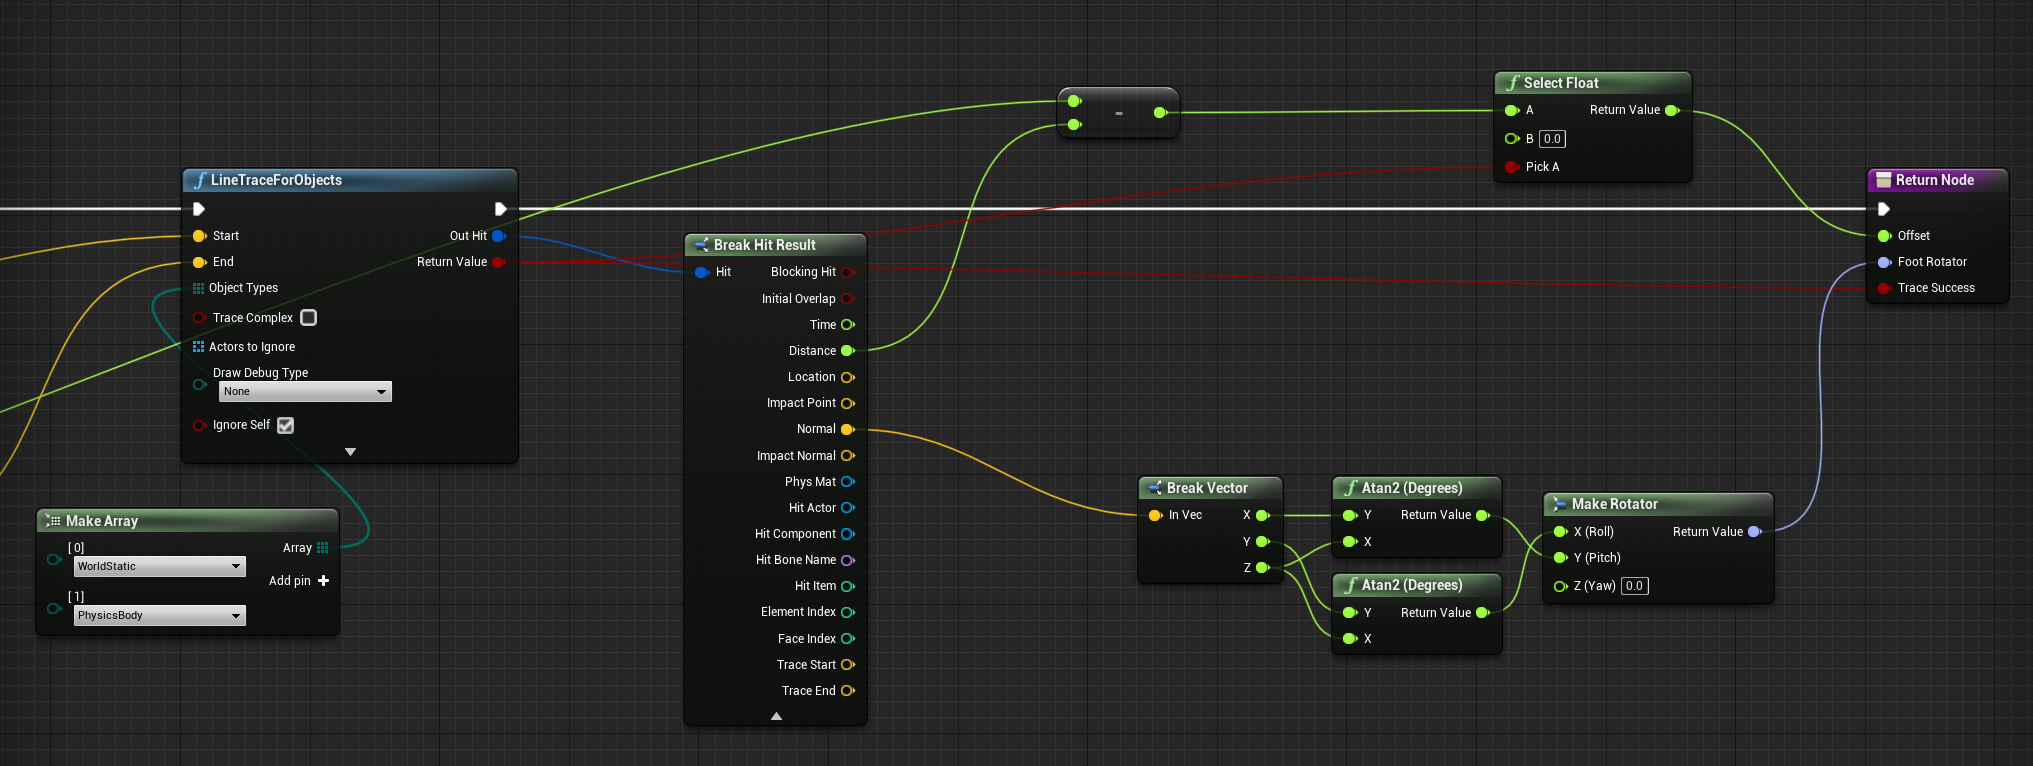Click the Blocking Hit output pin

tap(848, 272)
